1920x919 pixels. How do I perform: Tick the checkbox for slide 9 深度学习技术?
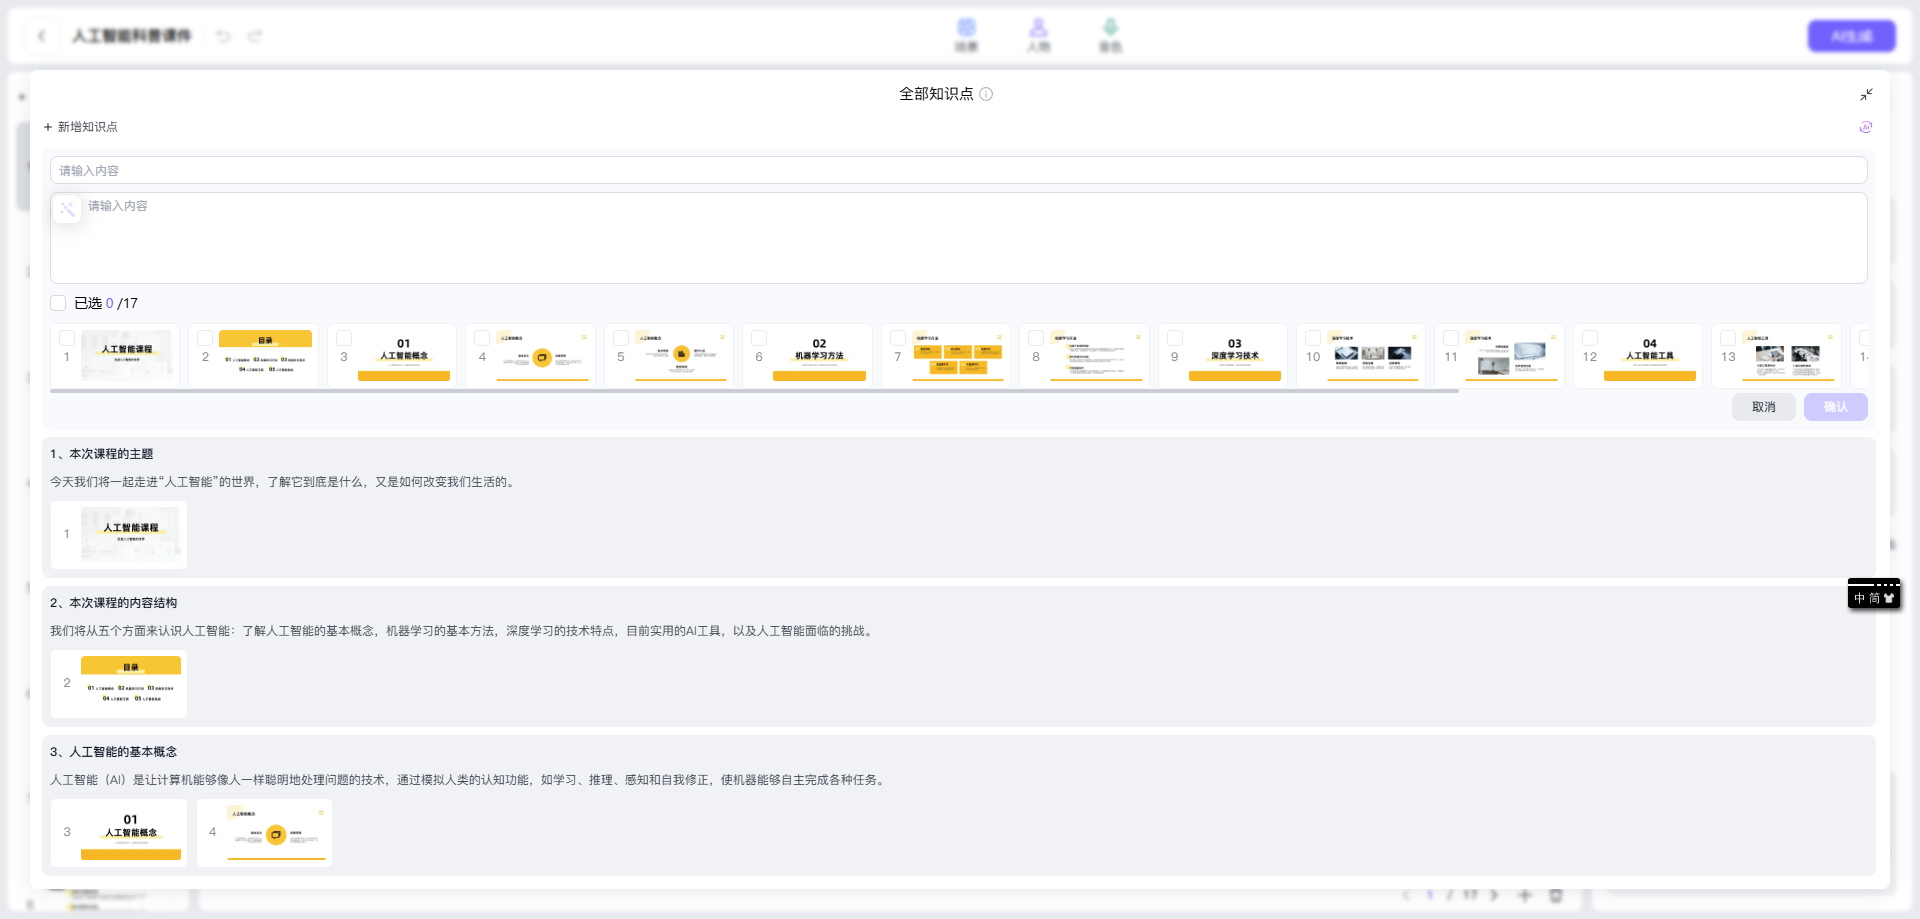click(1175, 338)
